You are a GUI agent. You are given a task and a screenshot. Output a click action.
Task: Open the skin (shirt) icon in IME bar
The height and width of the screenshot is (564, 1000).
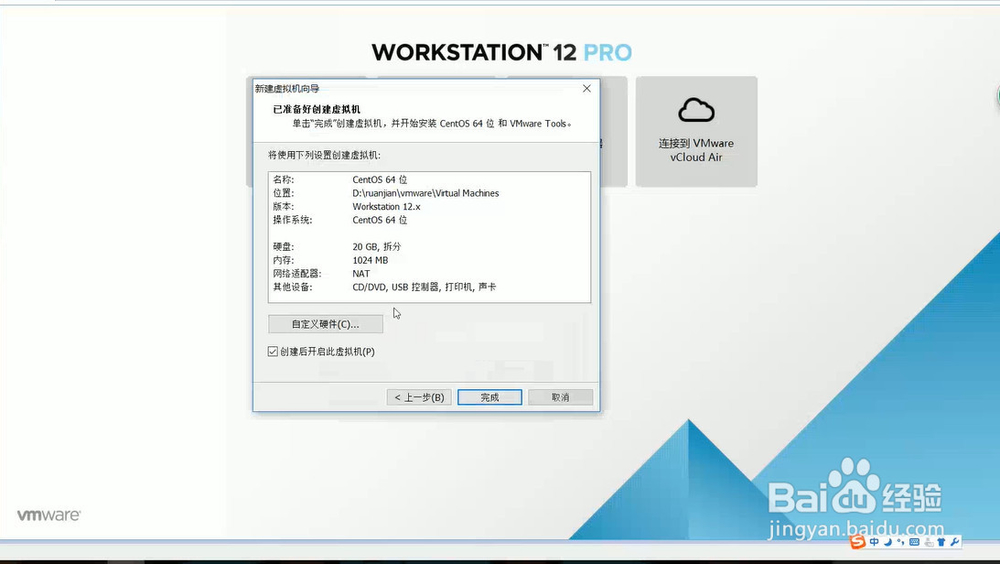[x=941, y=542]
